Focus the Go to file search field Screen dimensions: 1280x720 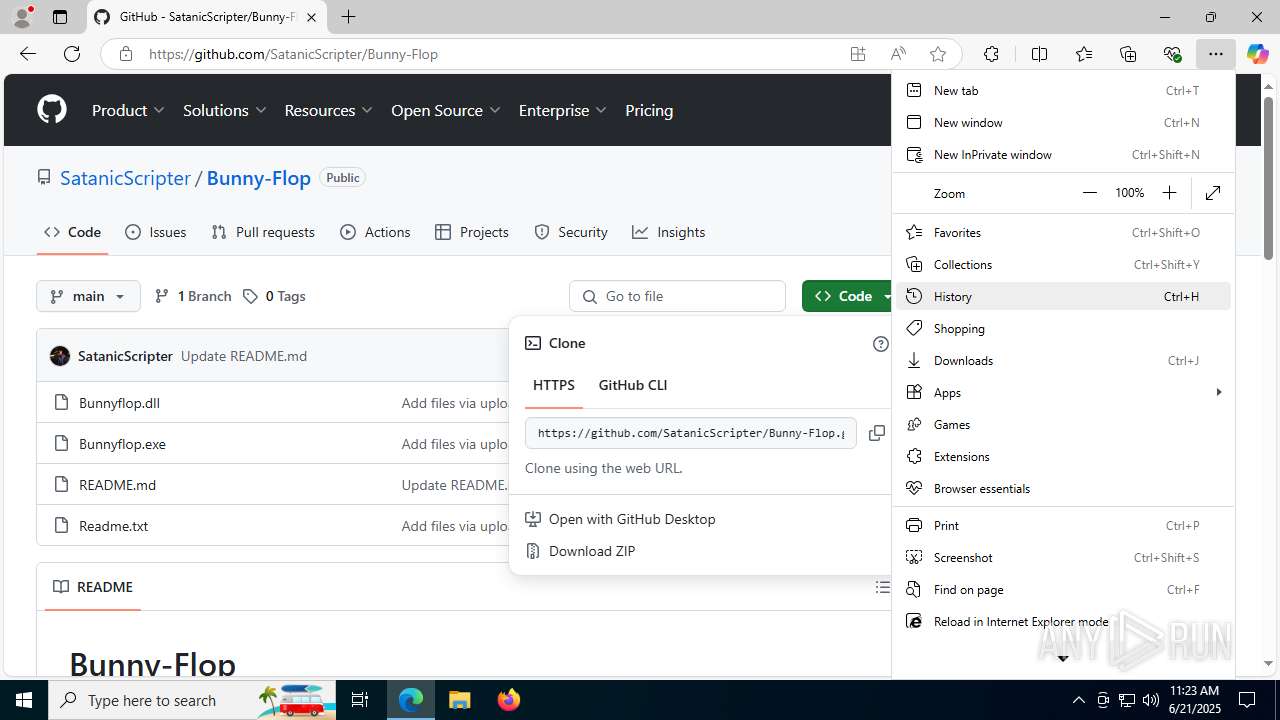pos(677,296)
